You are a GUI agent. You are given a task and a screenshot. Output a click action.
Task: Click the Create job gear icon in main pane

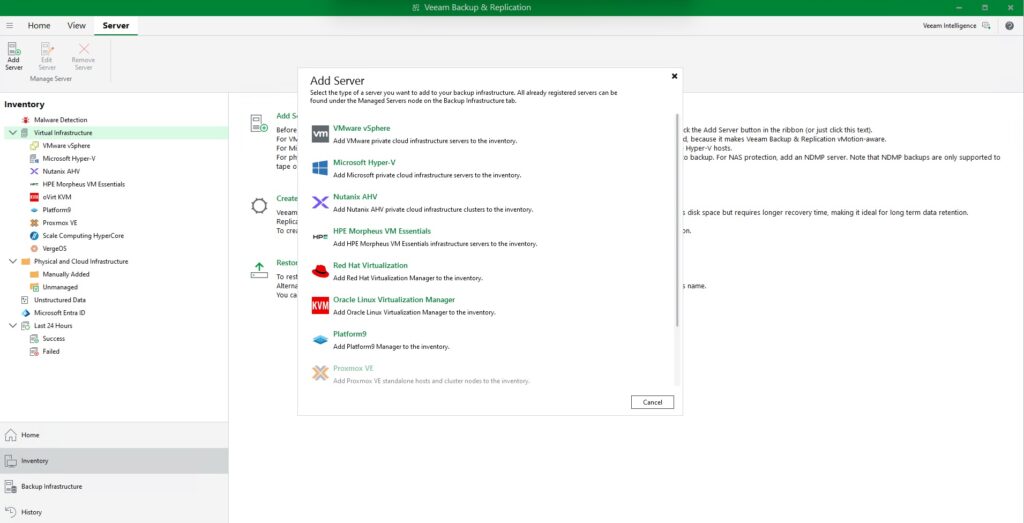tap(259, 206)
